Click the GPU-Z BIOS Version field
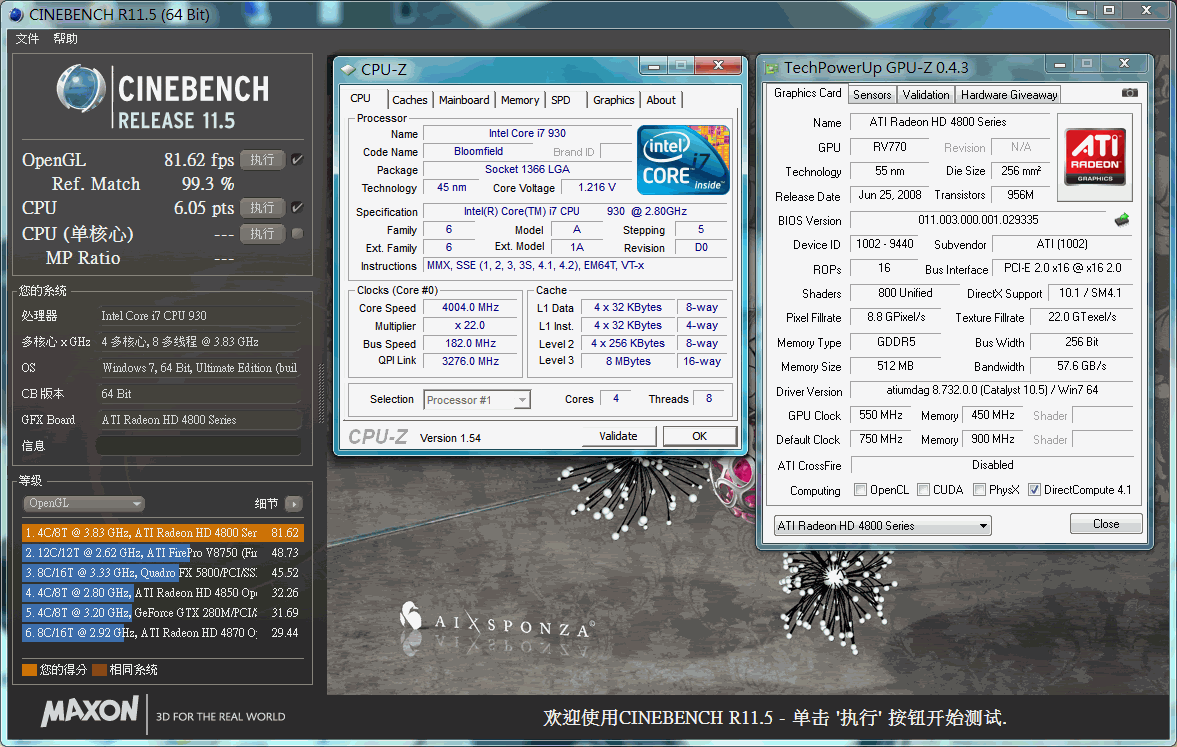 [978, 220]
